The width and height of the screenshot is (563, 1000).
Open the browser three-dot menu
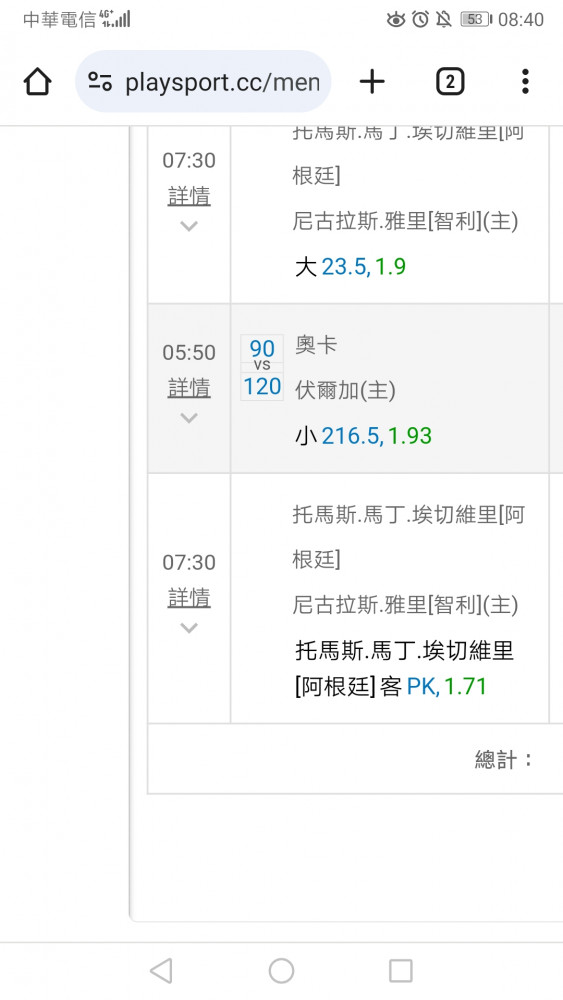coord(525,82)
